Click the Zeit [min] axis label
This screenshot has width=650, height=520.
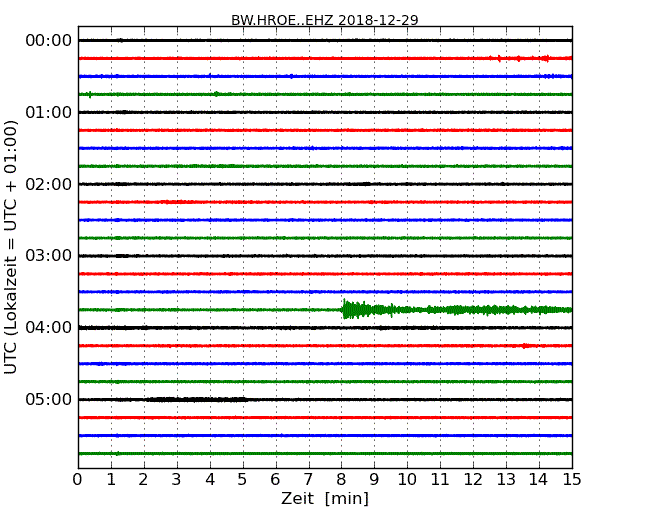tap(325, 498)
